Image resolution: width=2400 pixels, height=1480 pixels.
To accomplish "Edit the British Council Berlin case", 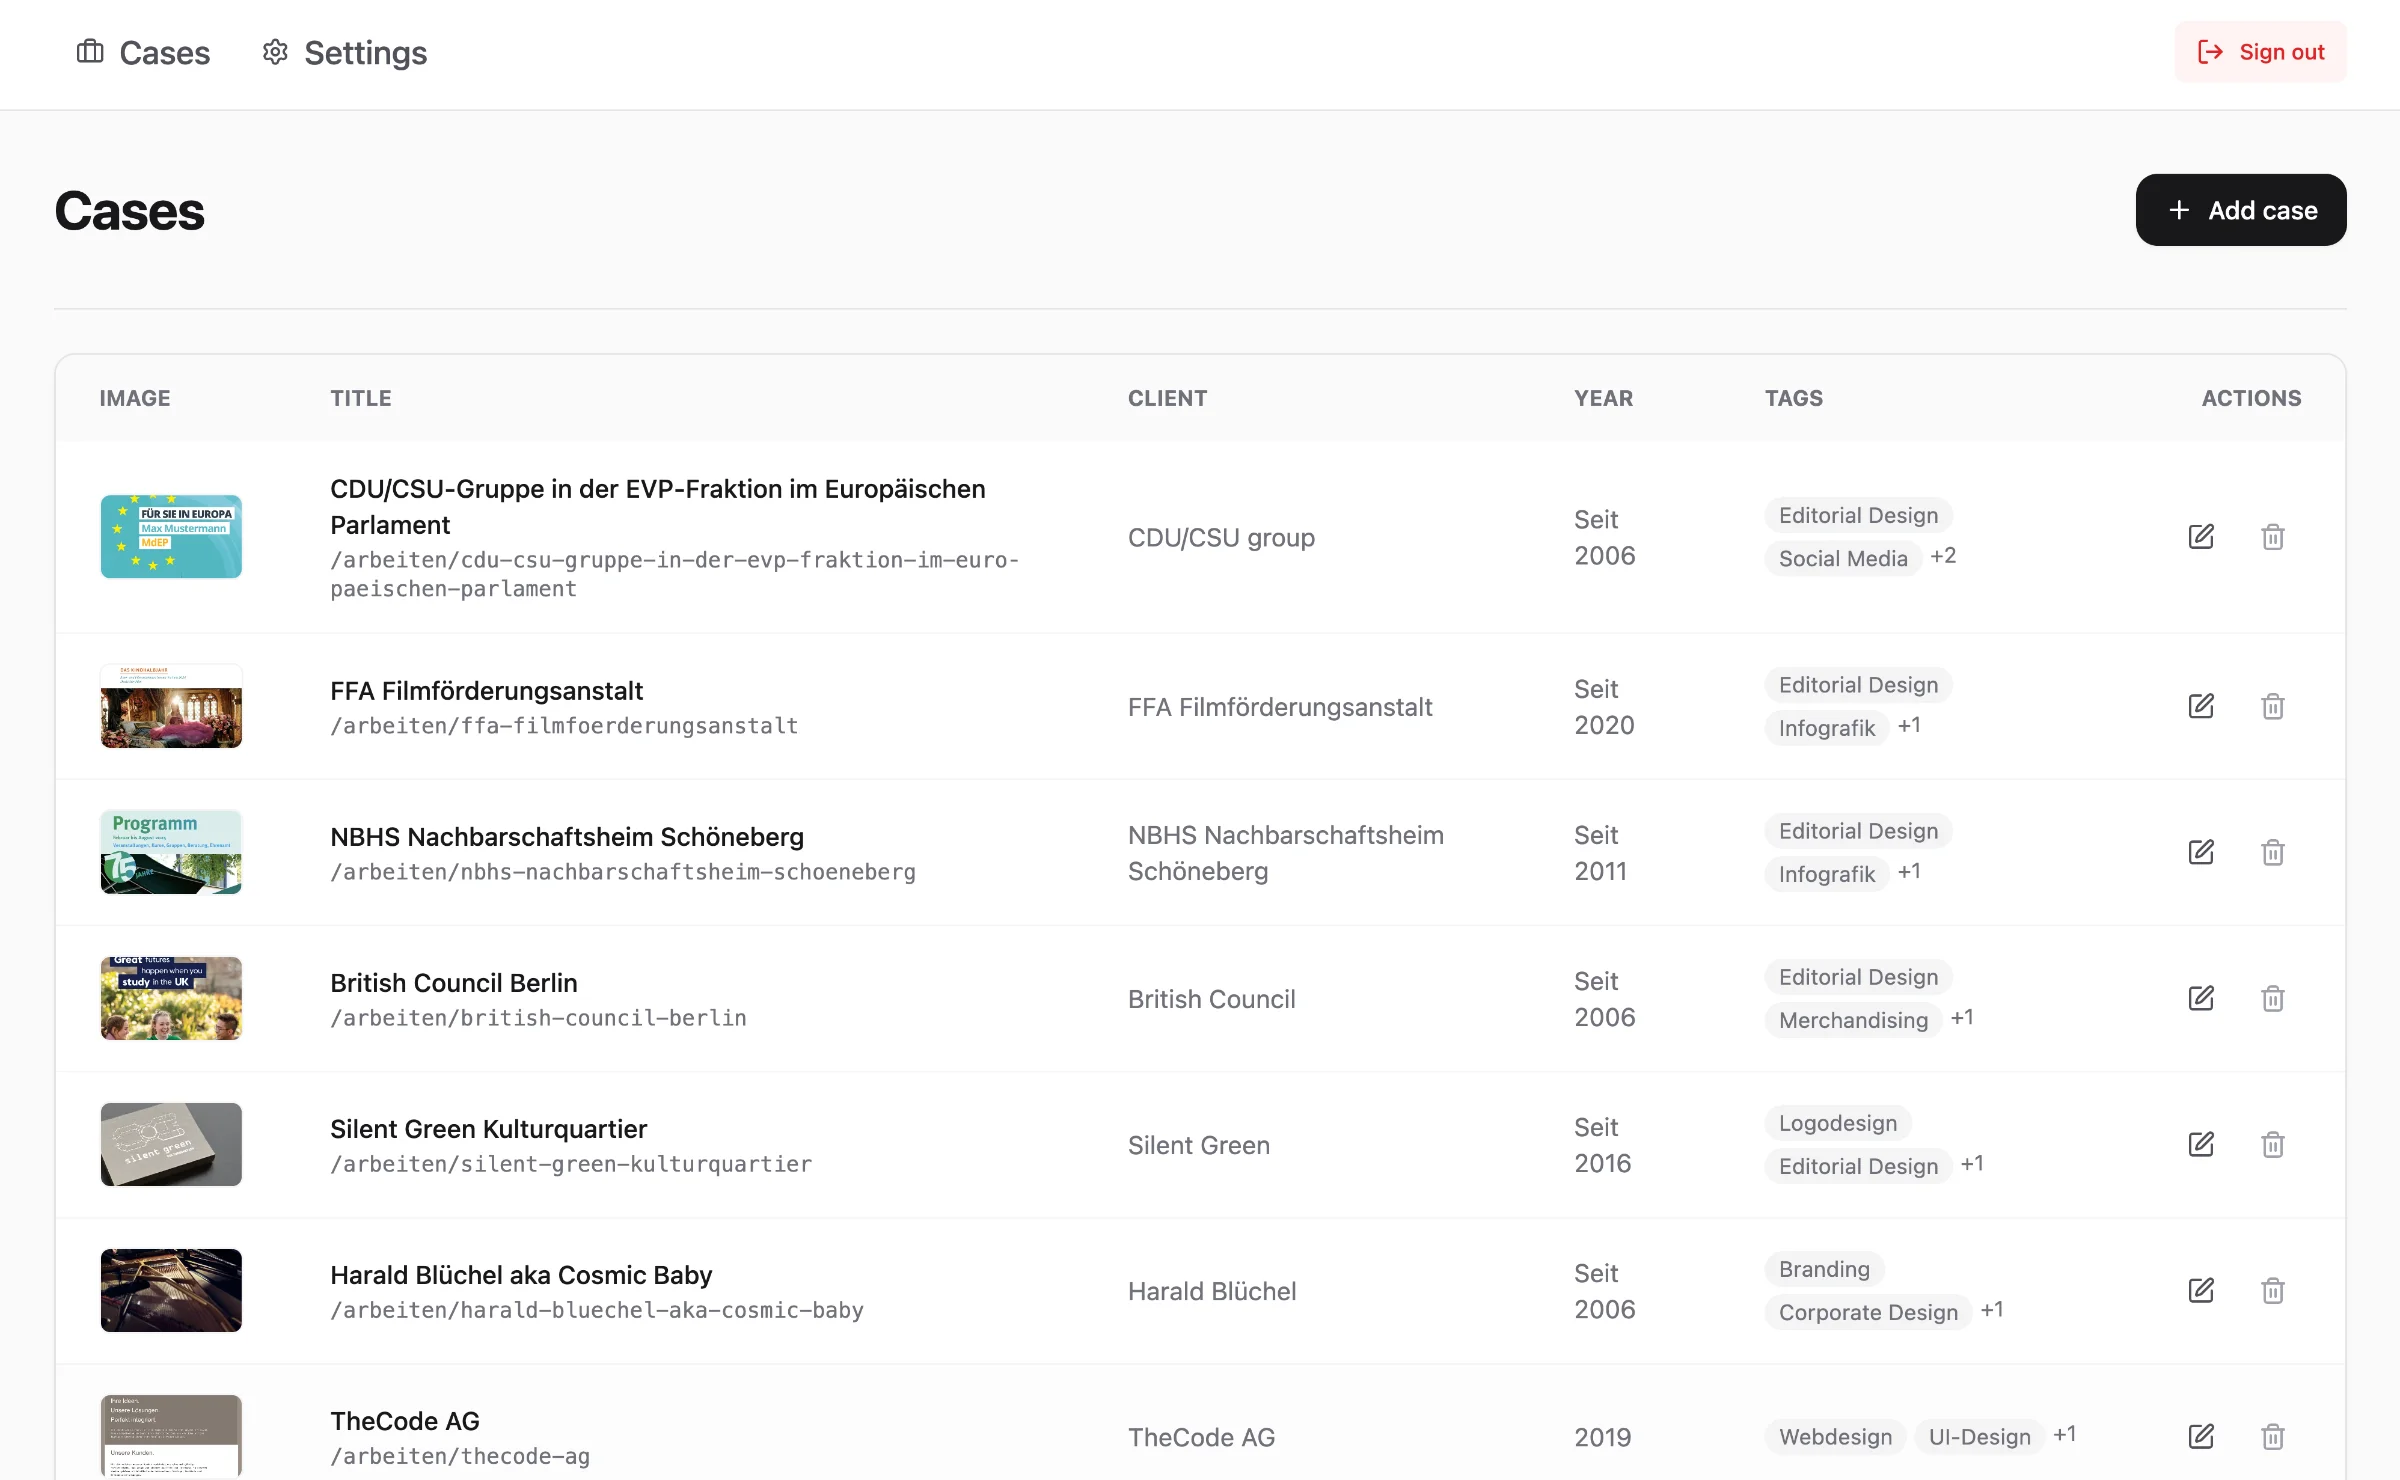I will tap(2201, 998).
